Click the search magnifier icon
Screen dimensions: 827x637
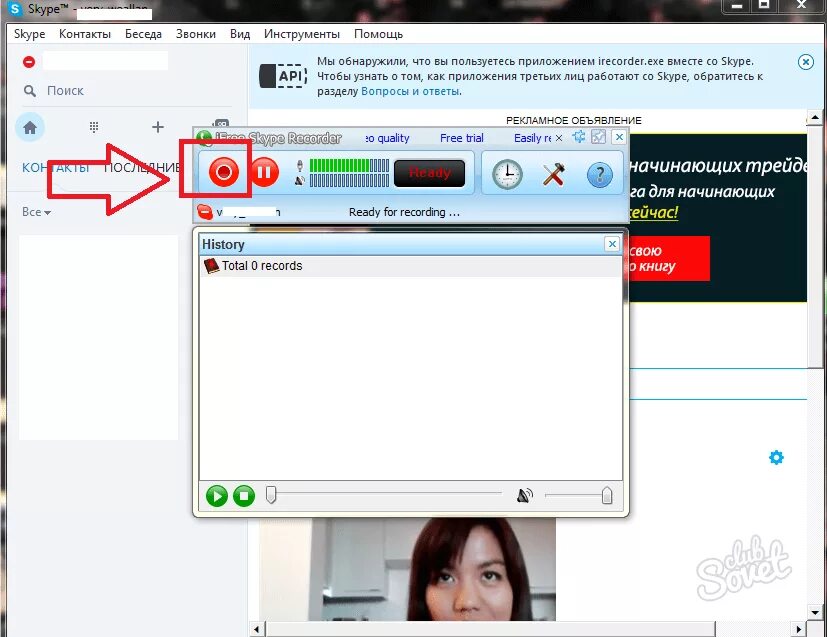pyautogui.click(x=30, y=91)
